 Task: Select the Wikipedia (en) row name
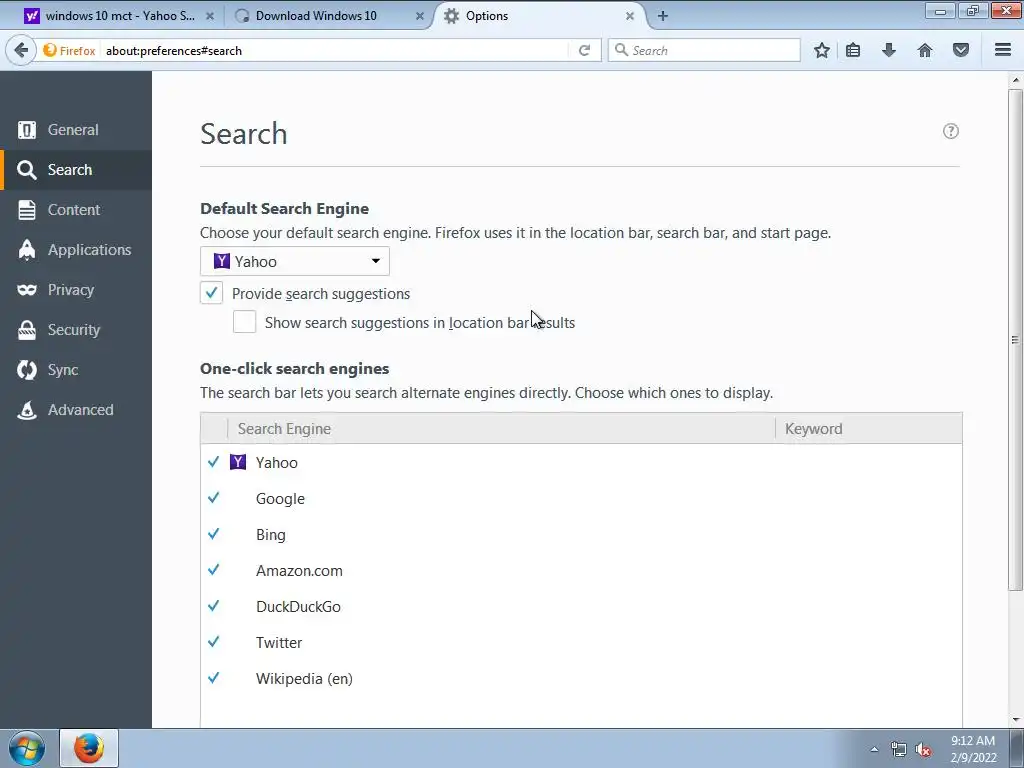pyautogui.click(x=304, y=679)
